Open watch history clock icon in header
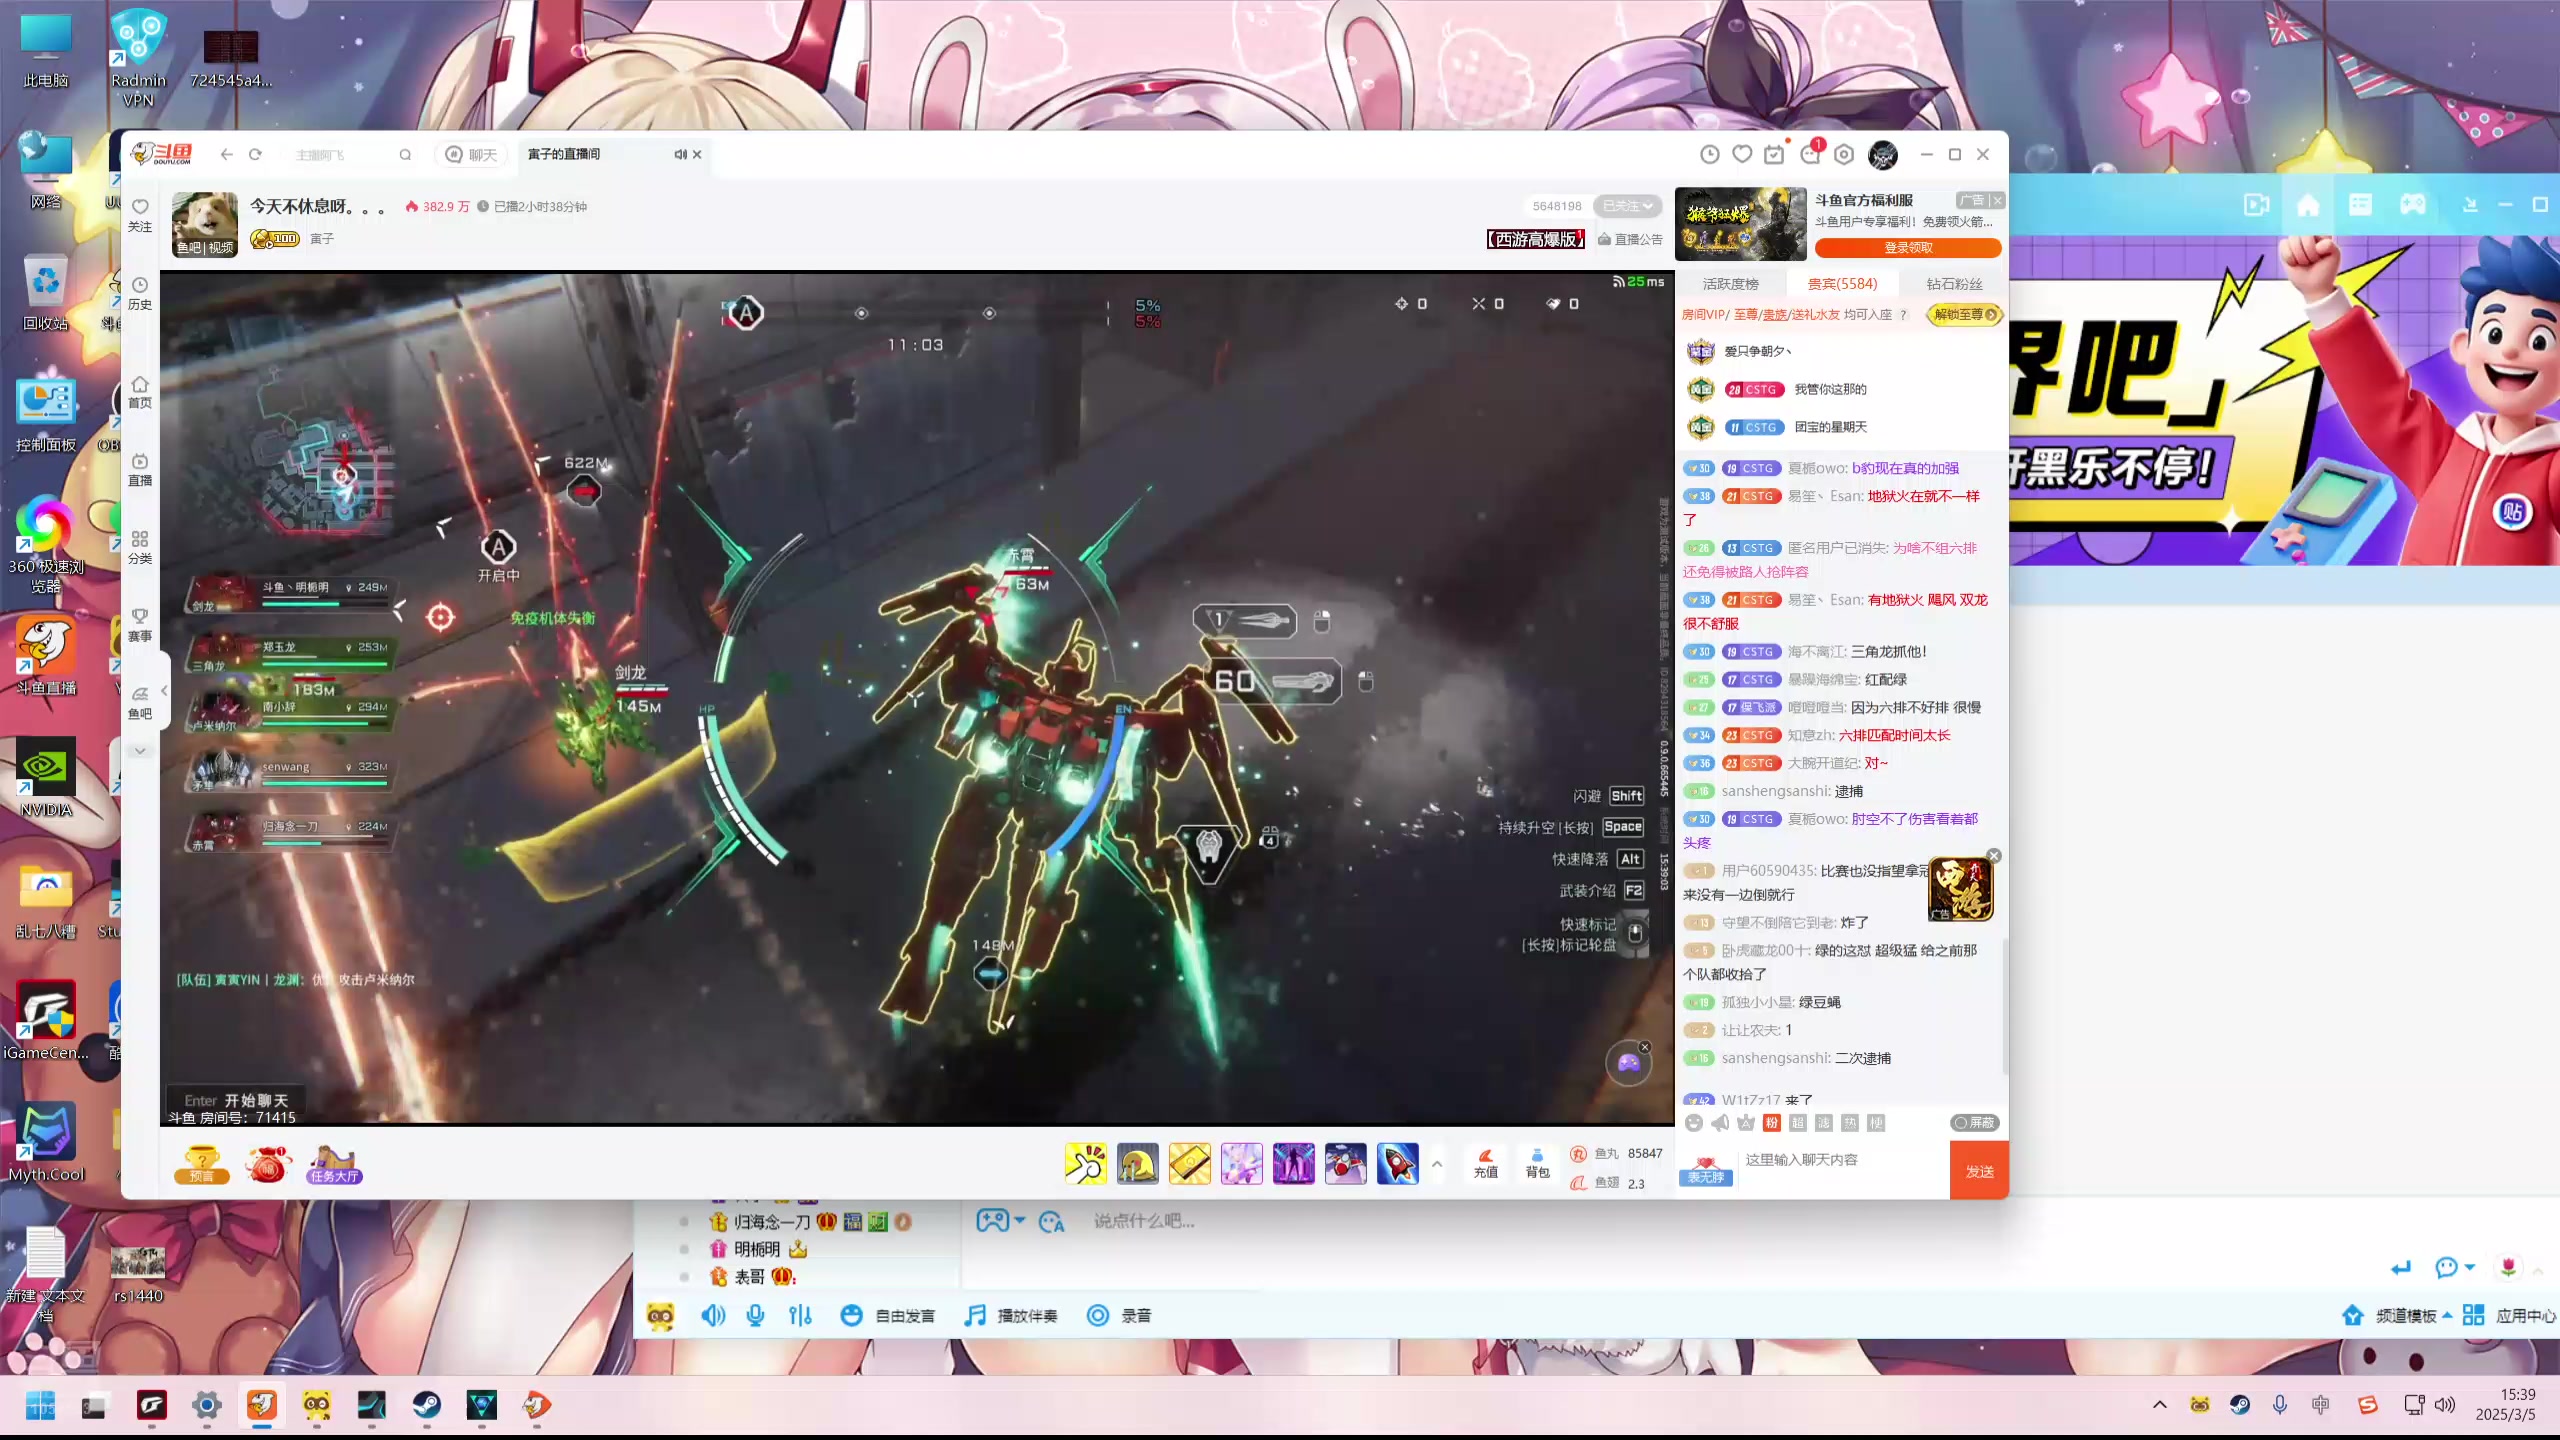 (1710, 154)
